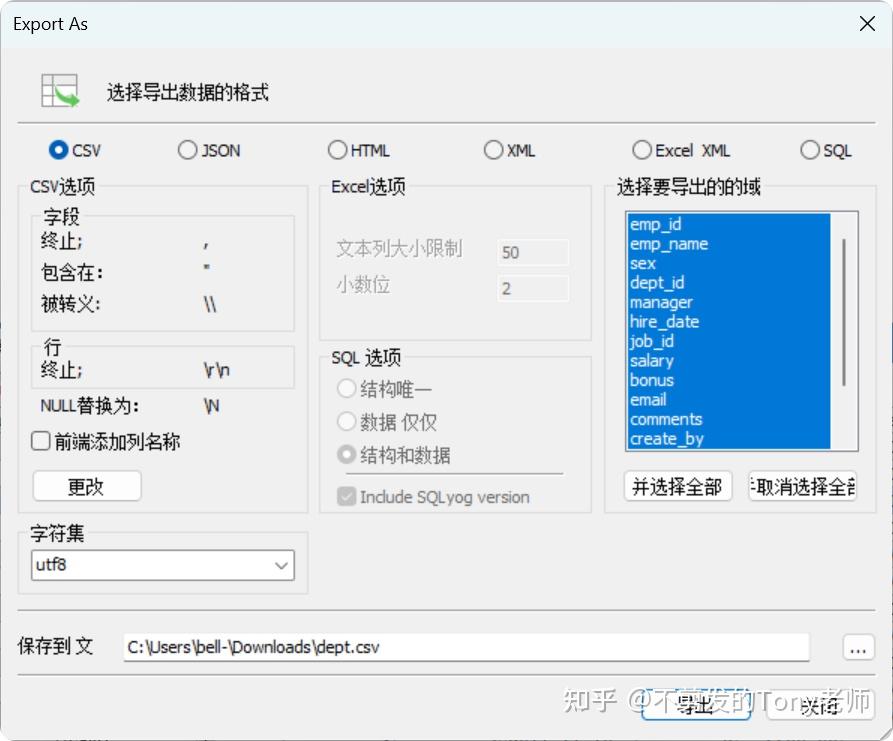Click the cancel button beside export
The width and height of the screenshot is (893, 741).
pos(819,706)
